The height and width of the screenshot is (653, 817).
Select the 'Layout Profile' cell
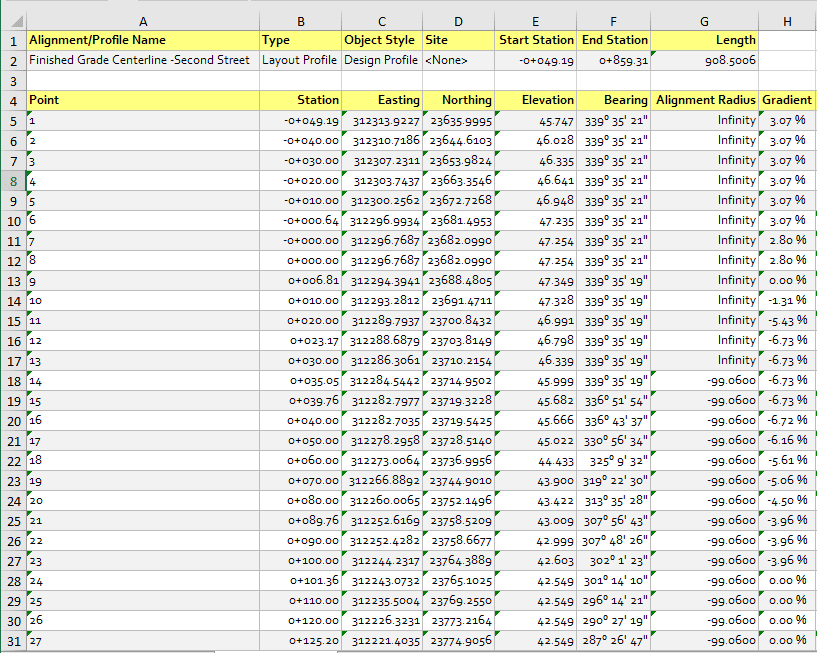(x=301, y=60)
